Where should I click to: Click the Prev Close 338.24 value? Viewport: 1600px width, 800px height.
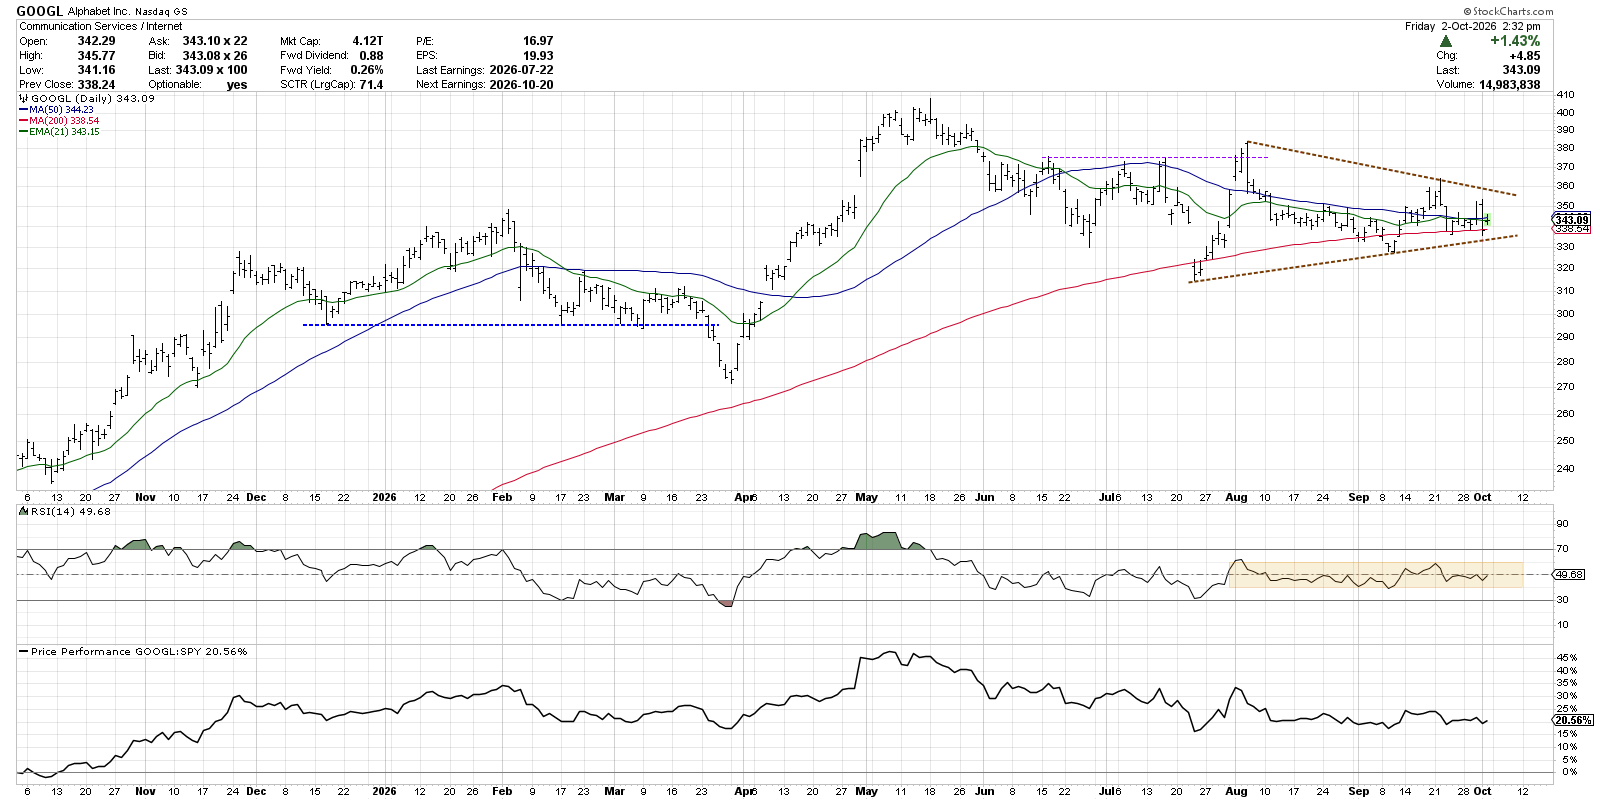pyautogui.click(x=96, y=85)
